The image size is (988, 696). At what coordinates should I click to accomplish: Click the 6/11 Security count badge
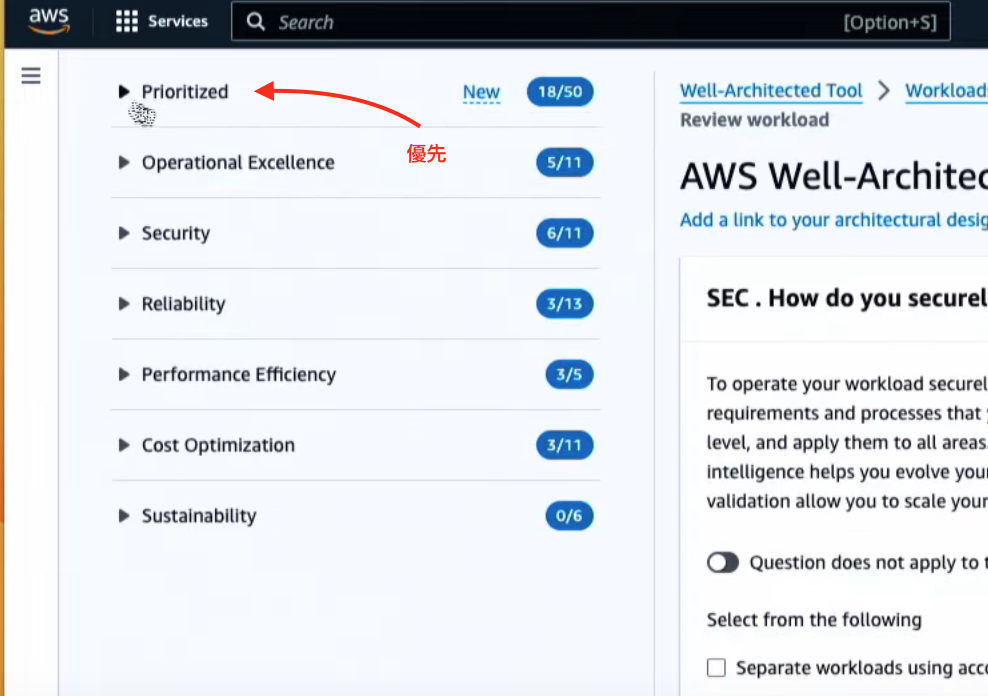564,234
